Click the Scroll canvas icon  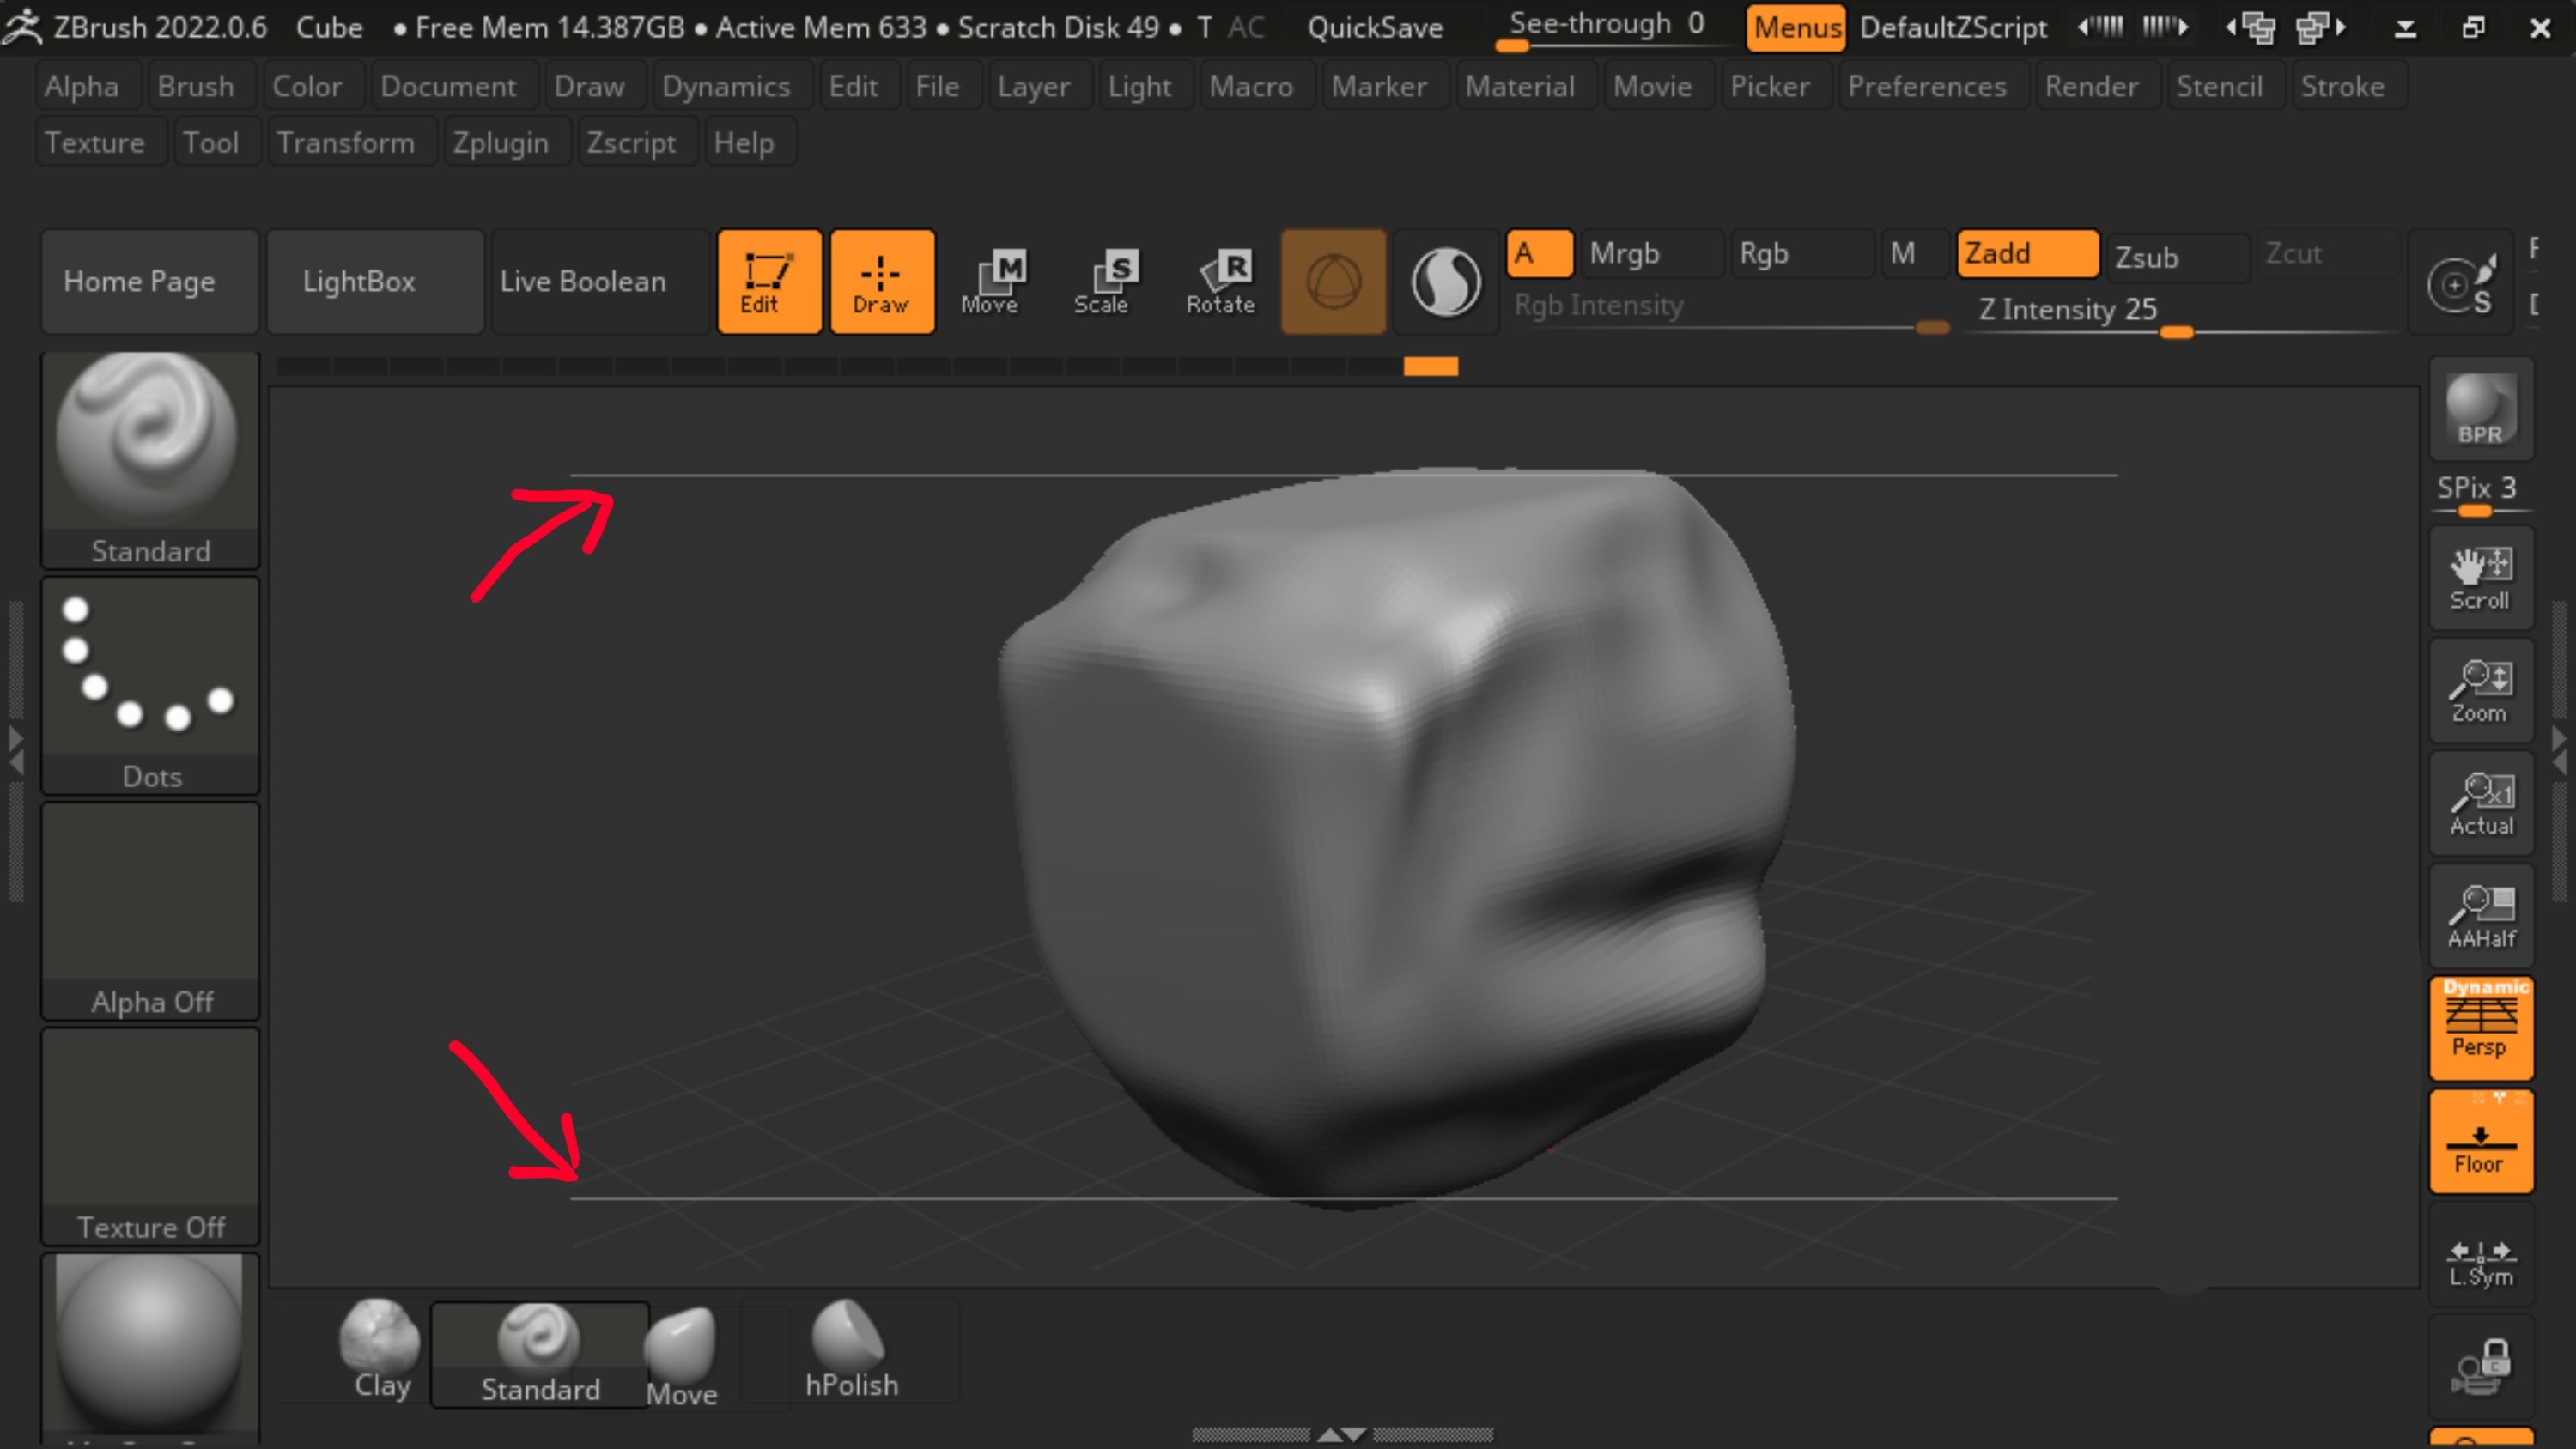pyautogui.click(x=2480, y=578)
